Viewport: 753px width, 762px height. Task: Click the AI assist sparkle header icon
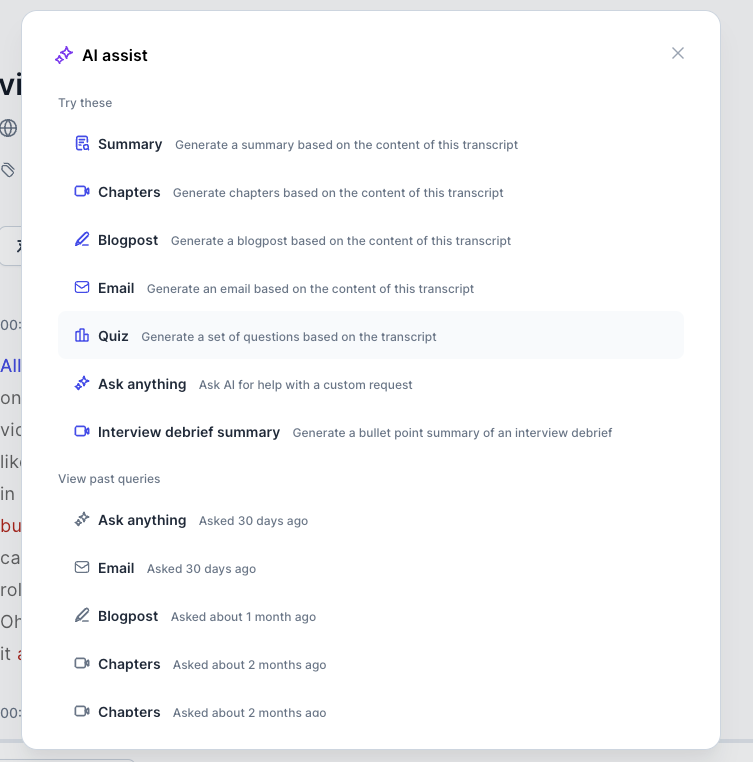tap(64, 56)
